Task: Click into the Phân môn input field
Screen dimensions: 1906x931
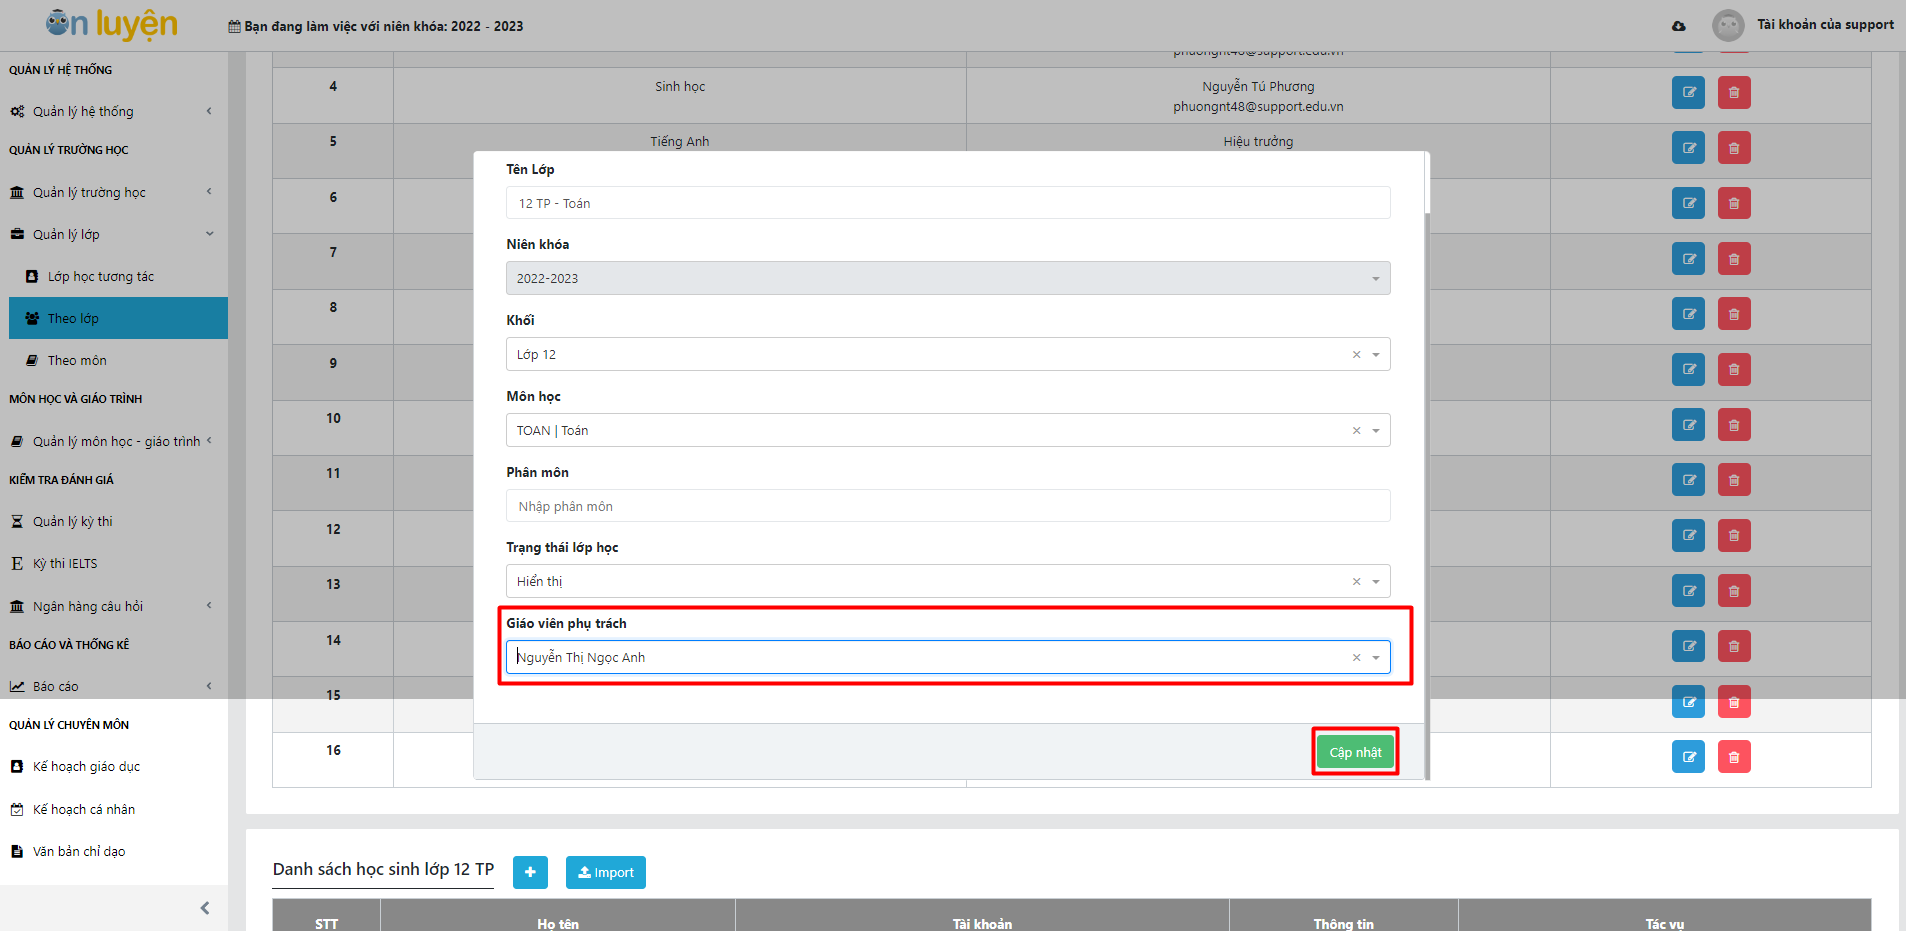Action: click(x=947, y=506)
